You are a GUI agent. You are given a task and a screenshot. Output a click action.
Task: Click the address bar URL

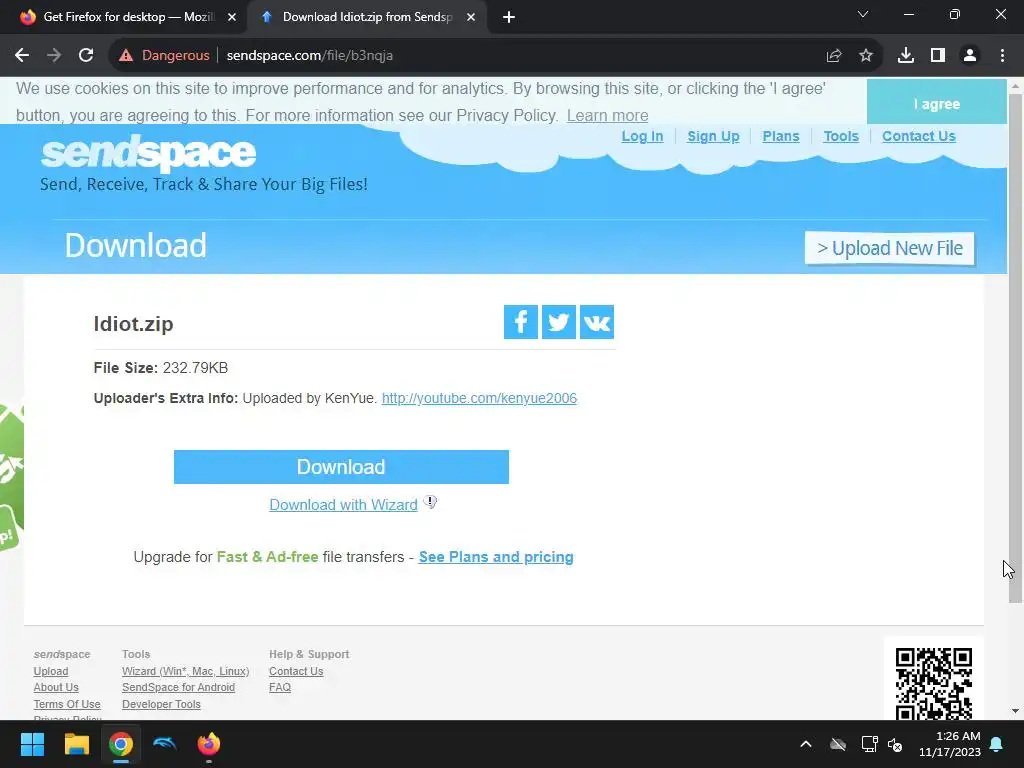pyautogui.click(x=310, y=56)
